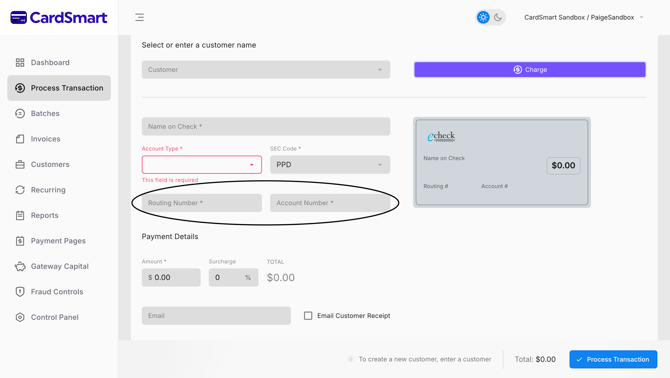
Task: Click the eCheck logo on card
Action: pyautogui.click(x=441, y=136)
